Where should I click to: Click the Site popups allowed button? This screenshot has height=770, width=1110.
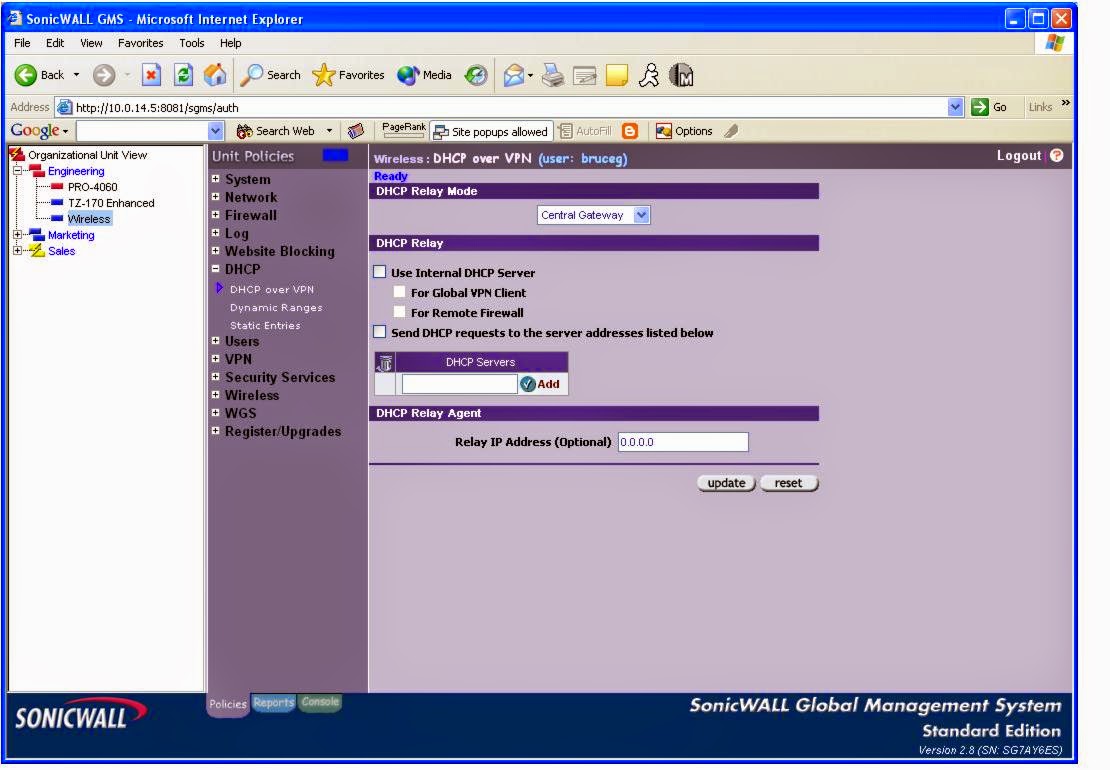tap(491, 132)
